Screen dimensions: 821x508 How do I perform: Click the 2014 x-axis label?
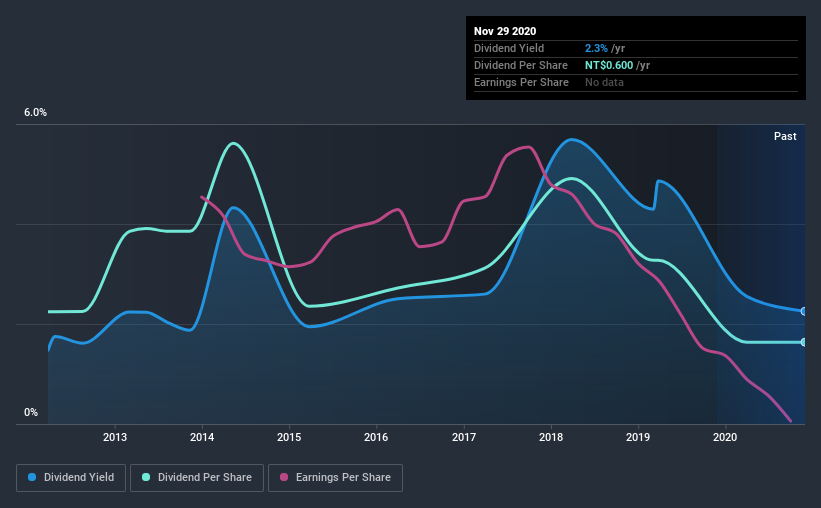(x=202, y=437)
